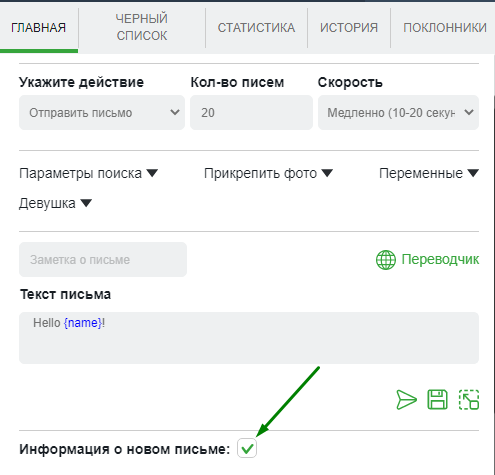Image resolution: width=495 pixels, height=475 pixels.
Task: Expand 'Переменные' section
Action: pyautogui.click(x=429, y=173)
